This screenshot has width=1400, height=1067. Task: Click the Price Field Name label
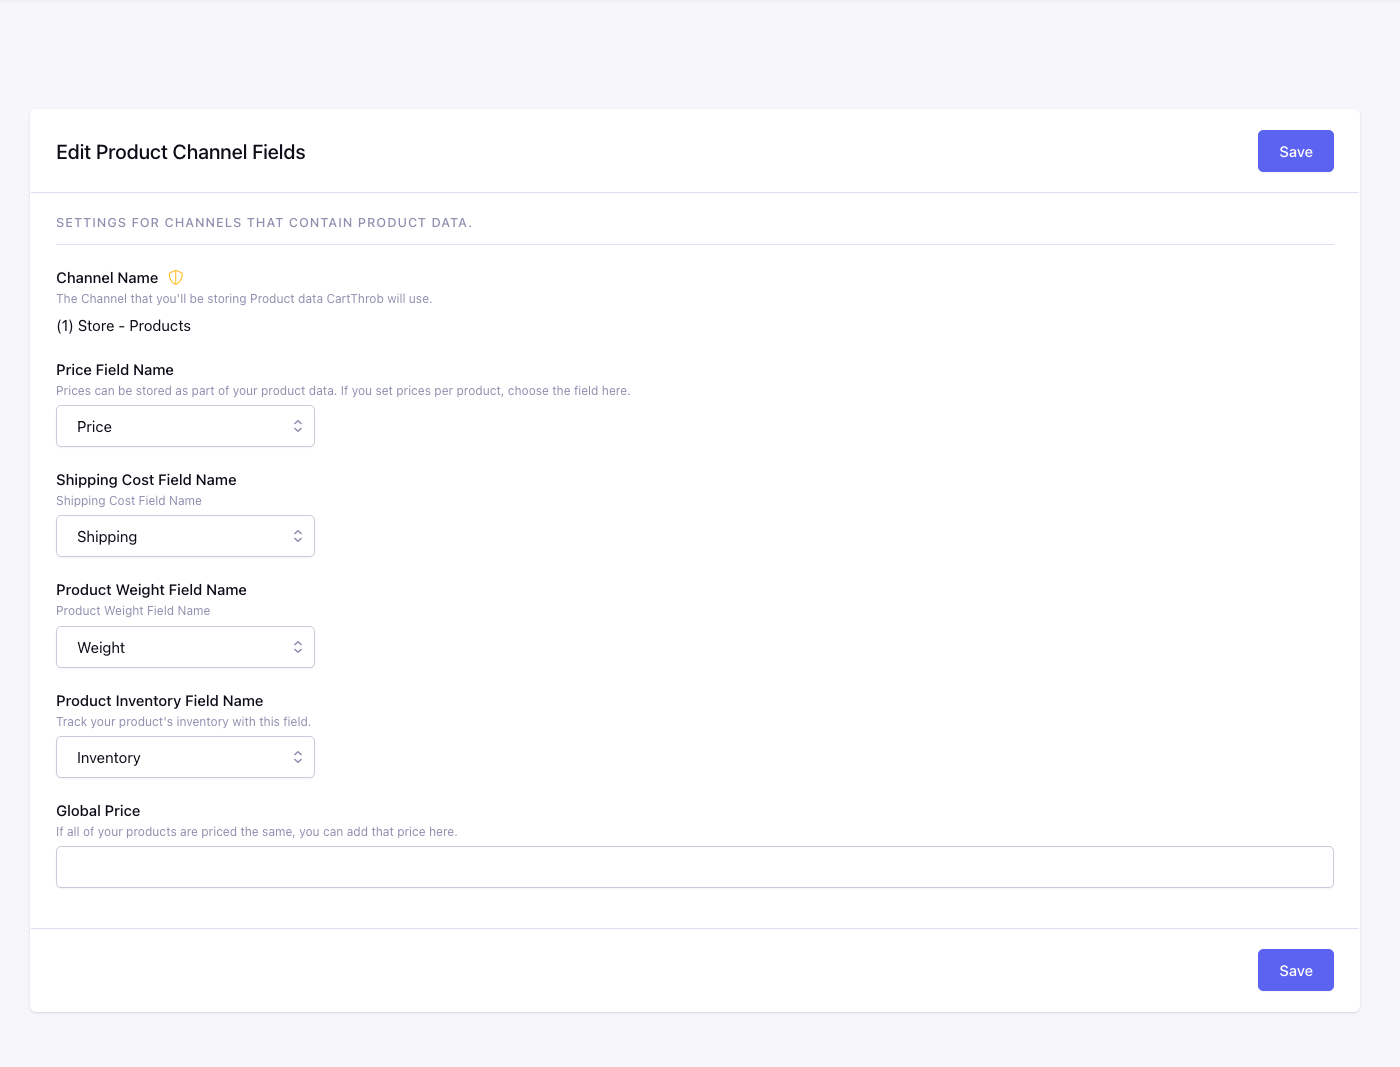pyautogui.click(x=115, y=370)
